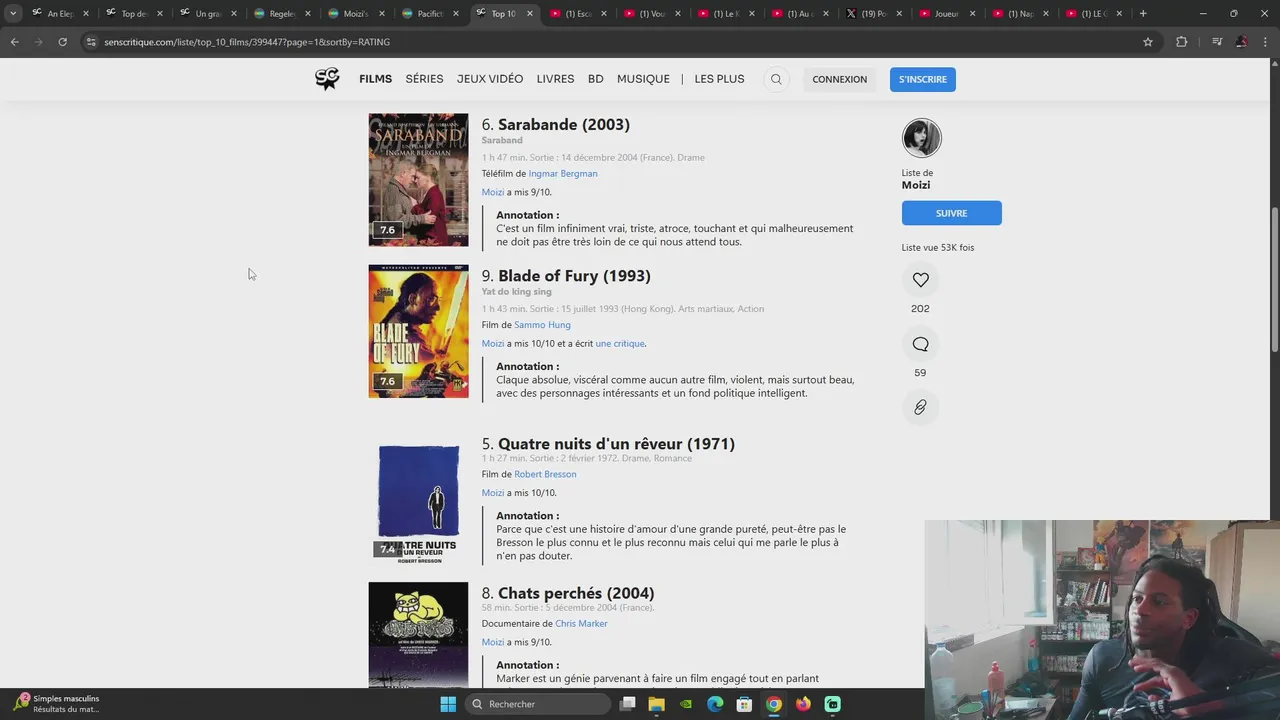Viewport: 1280px width, 720px height.
Task: Open FILMS in the navigation menu
Action: pyautogui.click(x=376, y=79)
